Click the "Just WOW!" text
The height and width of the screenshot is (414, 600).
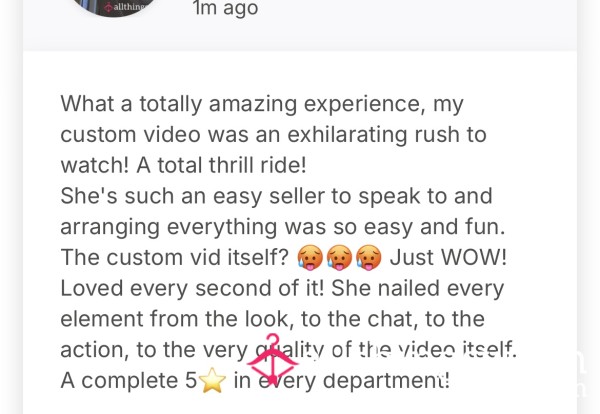(x=448, y=257)
